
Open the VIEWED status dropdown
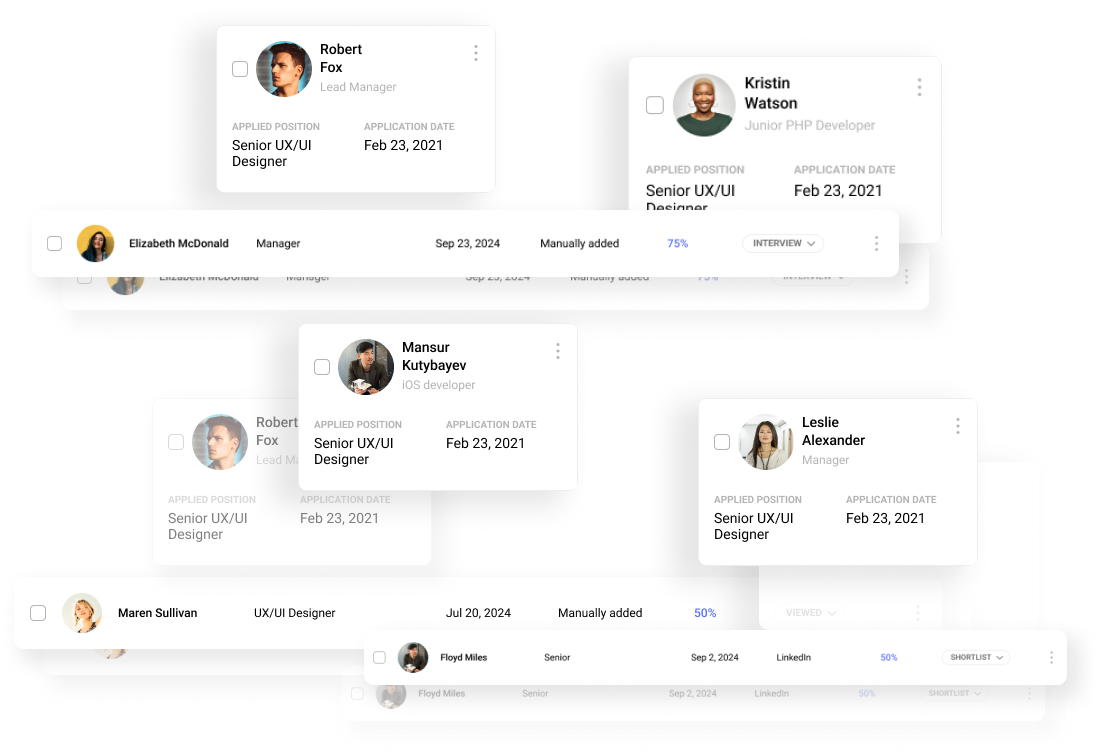tap(810, 612)
